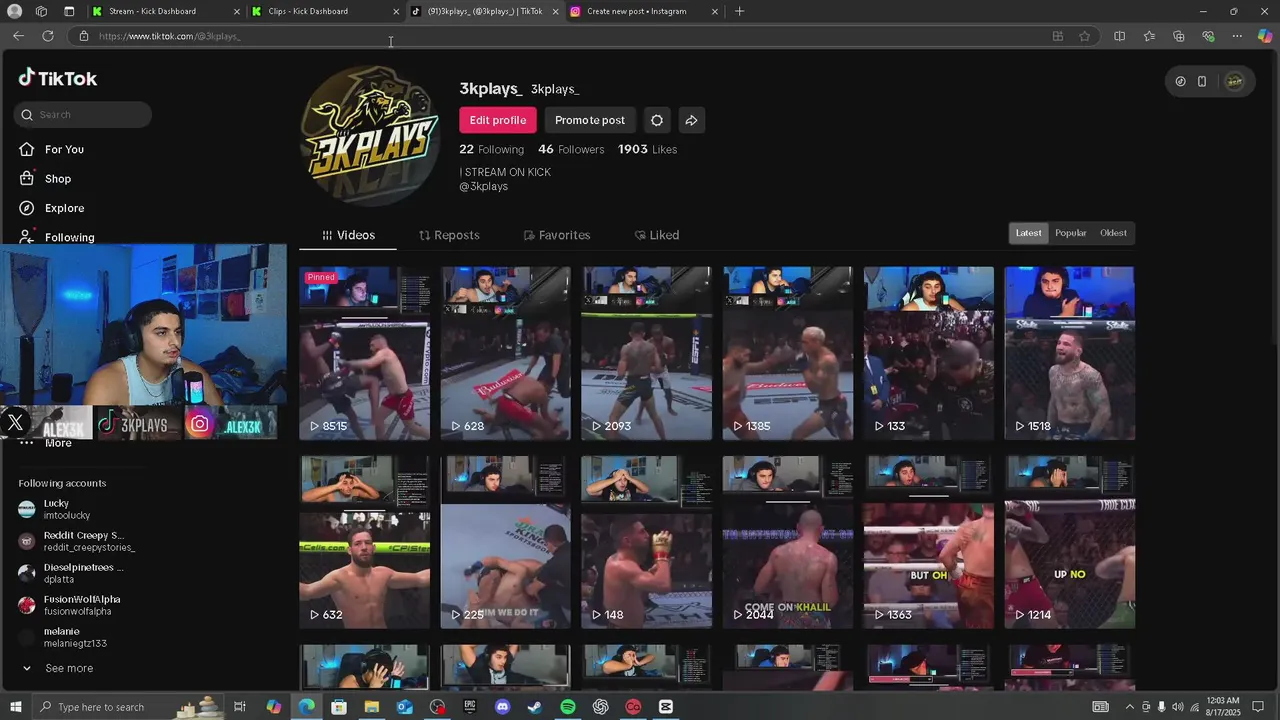Viewport: 1280px width, 720px height.
Task: Open the video with 1385 views
Action: 788,353
